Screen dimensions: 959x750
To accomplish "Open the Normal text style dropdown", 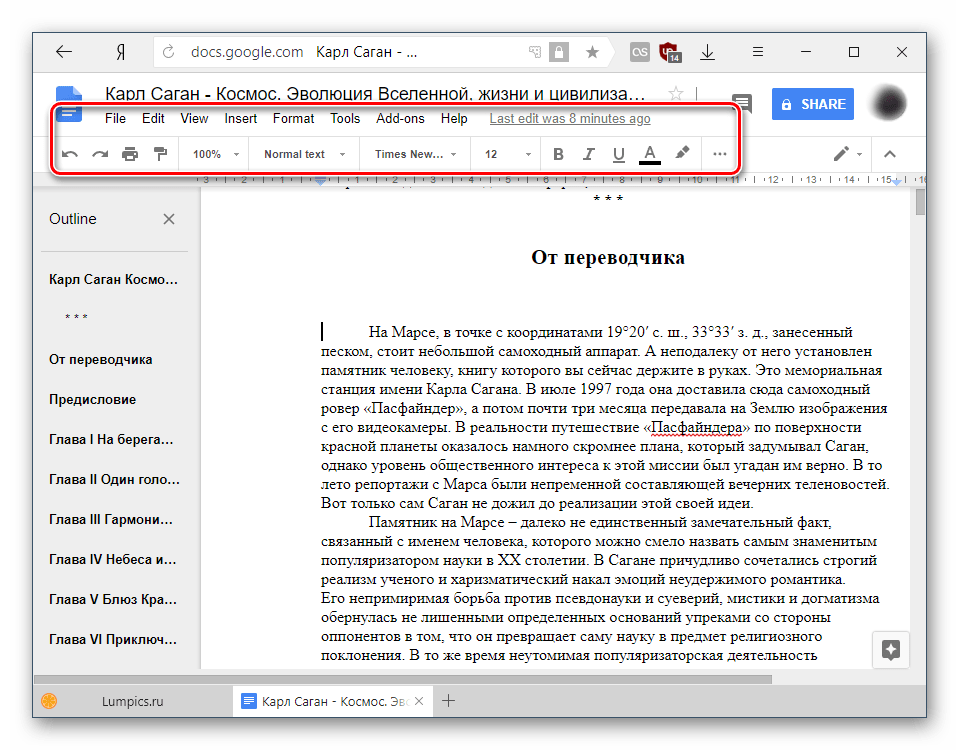I will pyautogui.click(x=305, y=154).
